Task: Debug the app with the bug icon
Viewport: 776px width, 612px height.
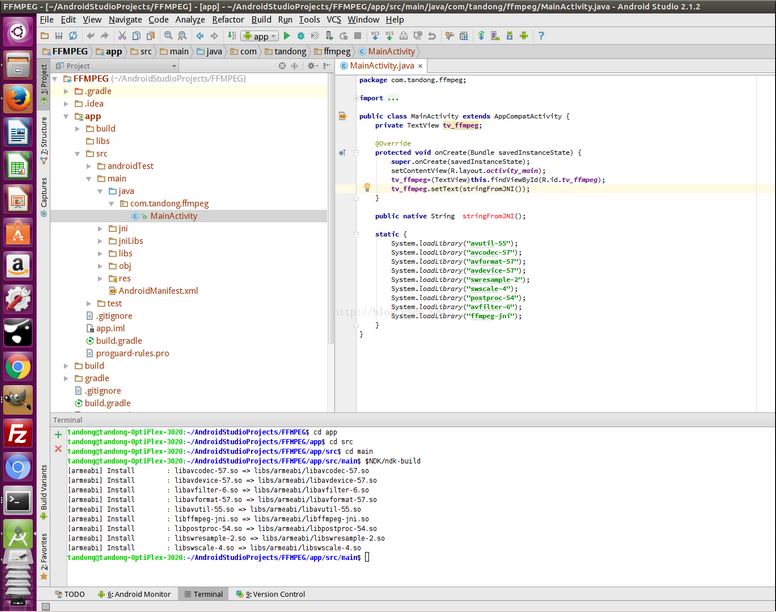Action: pyautogui.click(x=300, y=36)
